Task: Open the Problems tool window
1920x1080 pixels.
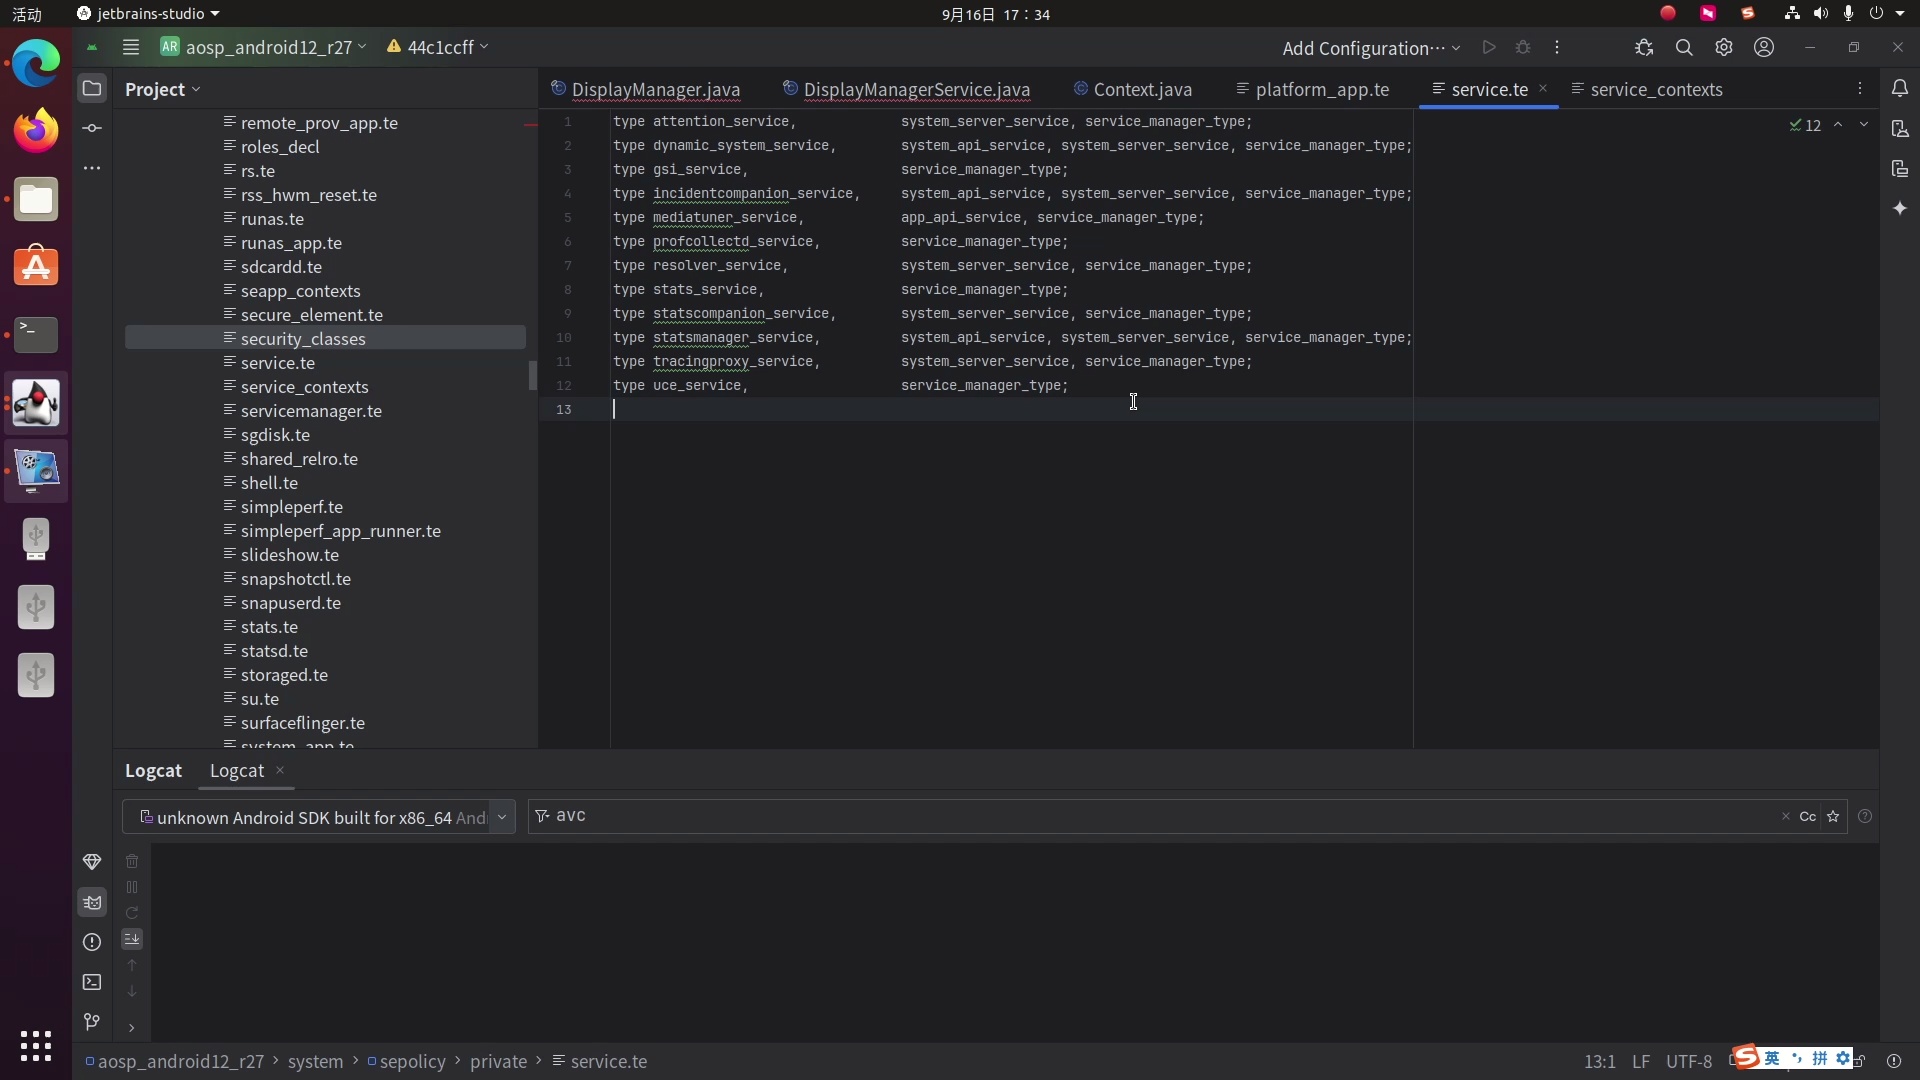Action: (92, 942)
